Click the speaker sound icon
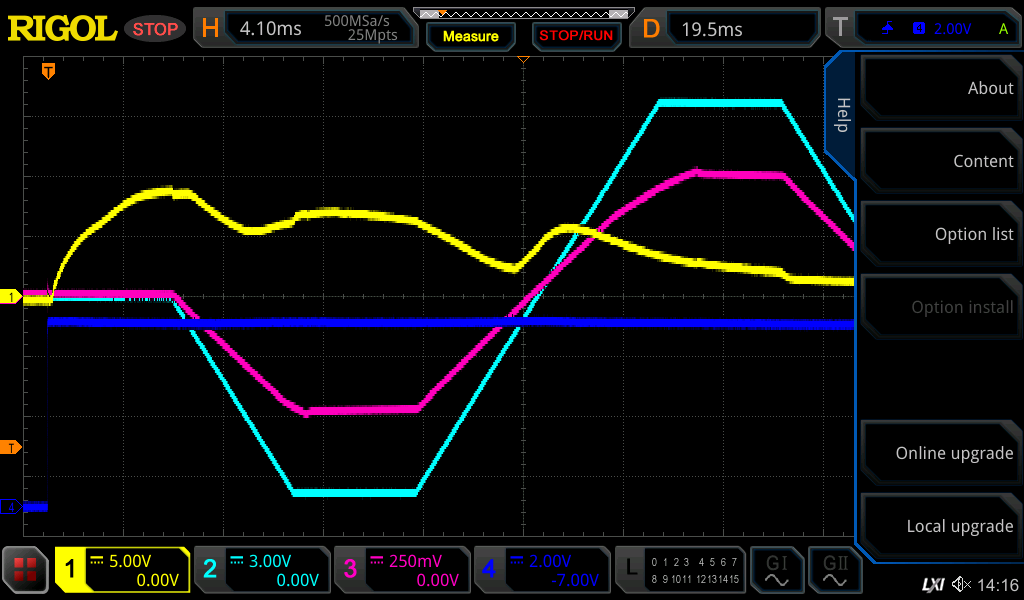This screenshot has width=1024, height=600. 961,584
